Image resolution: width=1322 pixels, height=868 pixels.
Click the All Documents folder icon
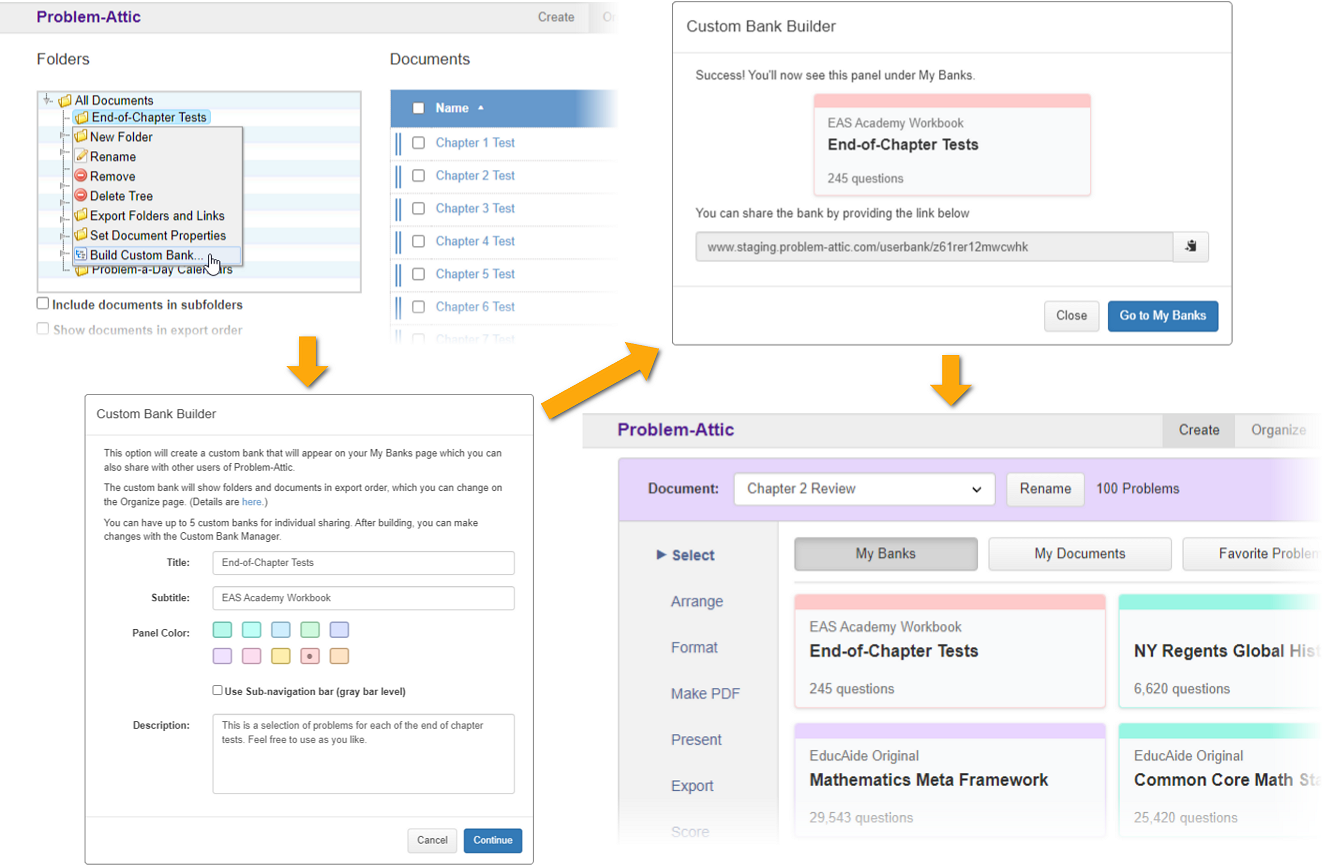pyautogui.click(x=65, y=101)
